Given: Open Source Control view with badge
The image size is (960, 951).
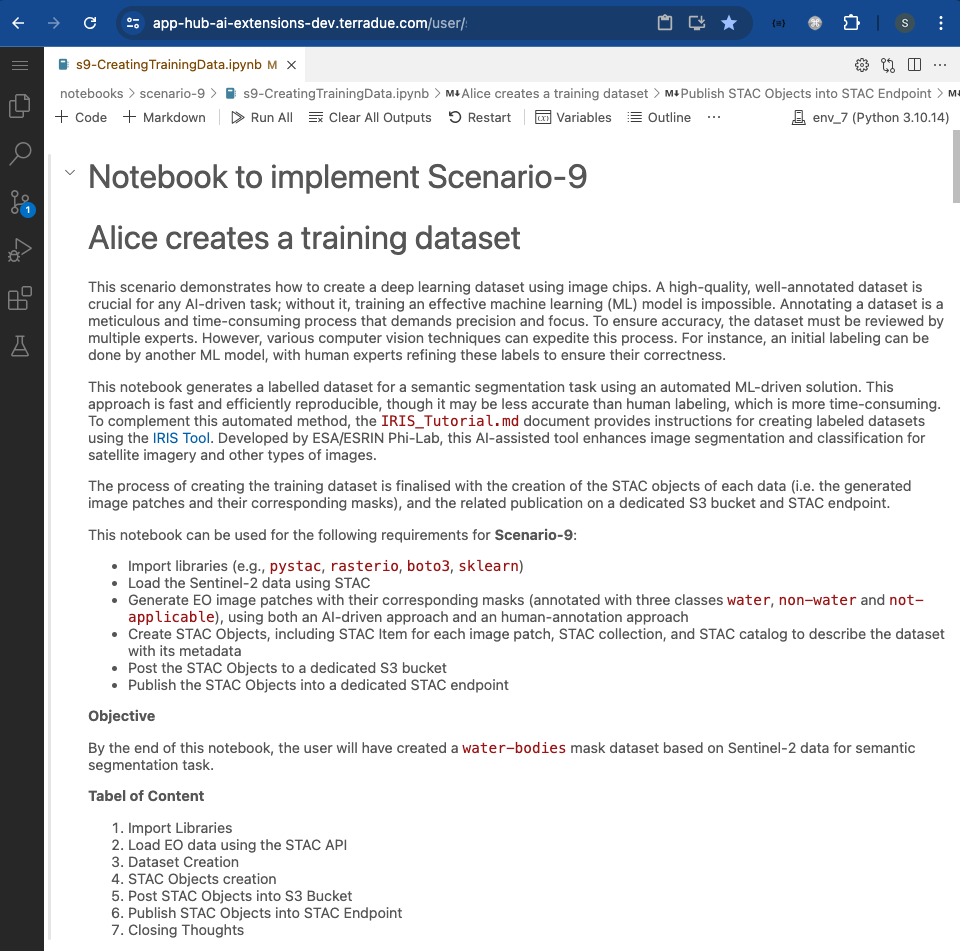Looking at the screenshot, I should tap(20, 203).
